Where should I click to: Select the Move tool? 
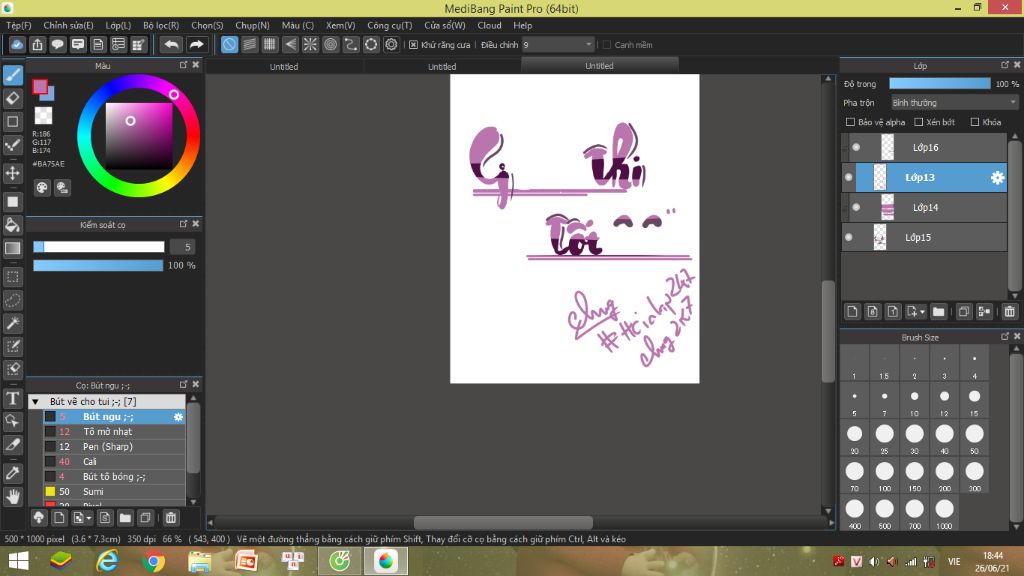point(12,173)
